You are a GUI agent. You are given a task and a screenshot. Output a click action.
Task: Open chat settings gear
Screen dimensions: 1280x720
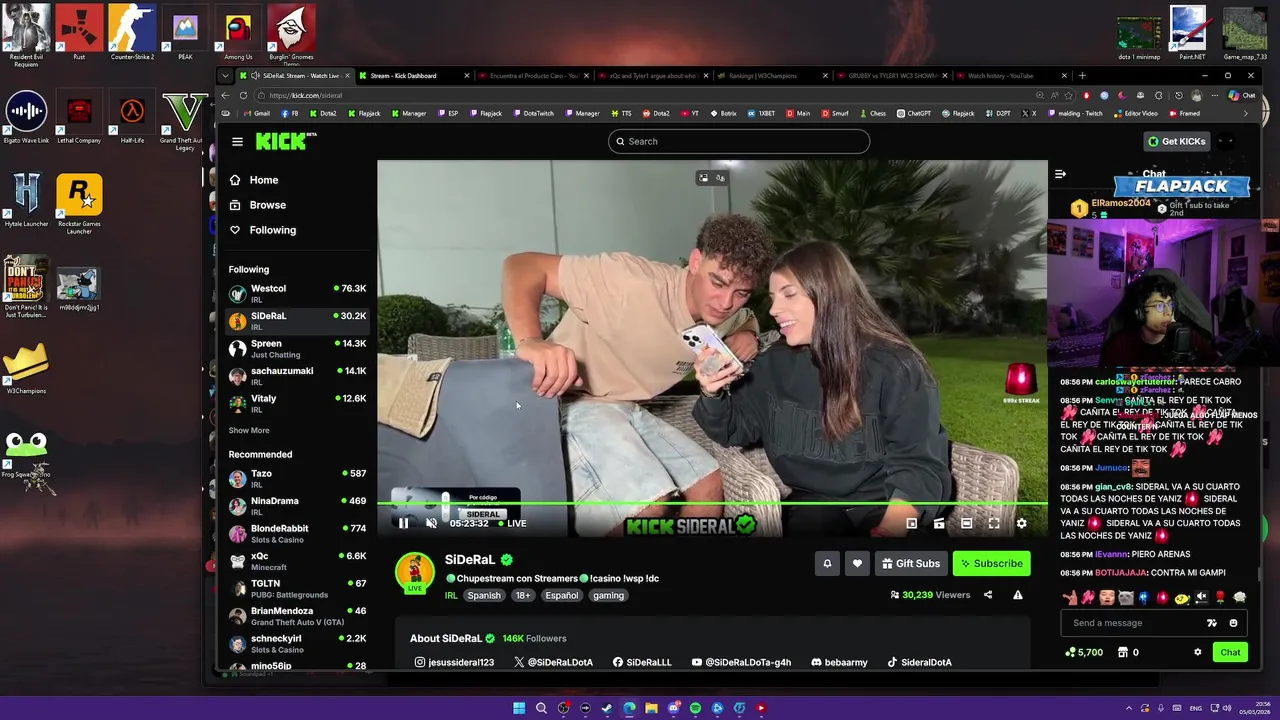1197,652
